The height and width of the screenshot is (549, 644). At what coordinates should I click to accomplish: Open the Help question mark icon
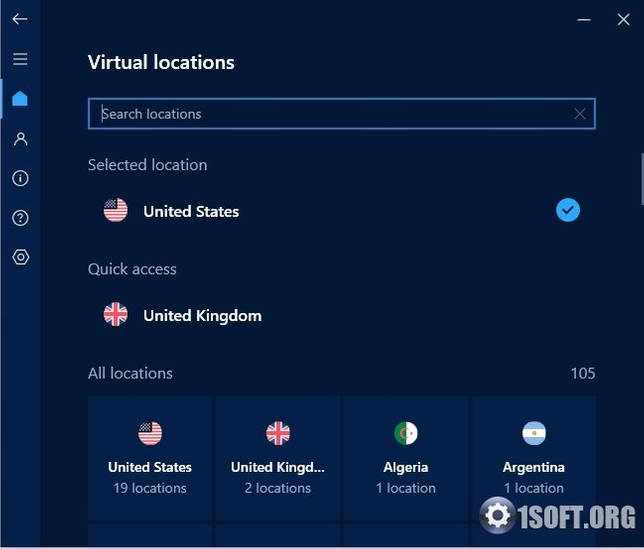coord(21,218)
